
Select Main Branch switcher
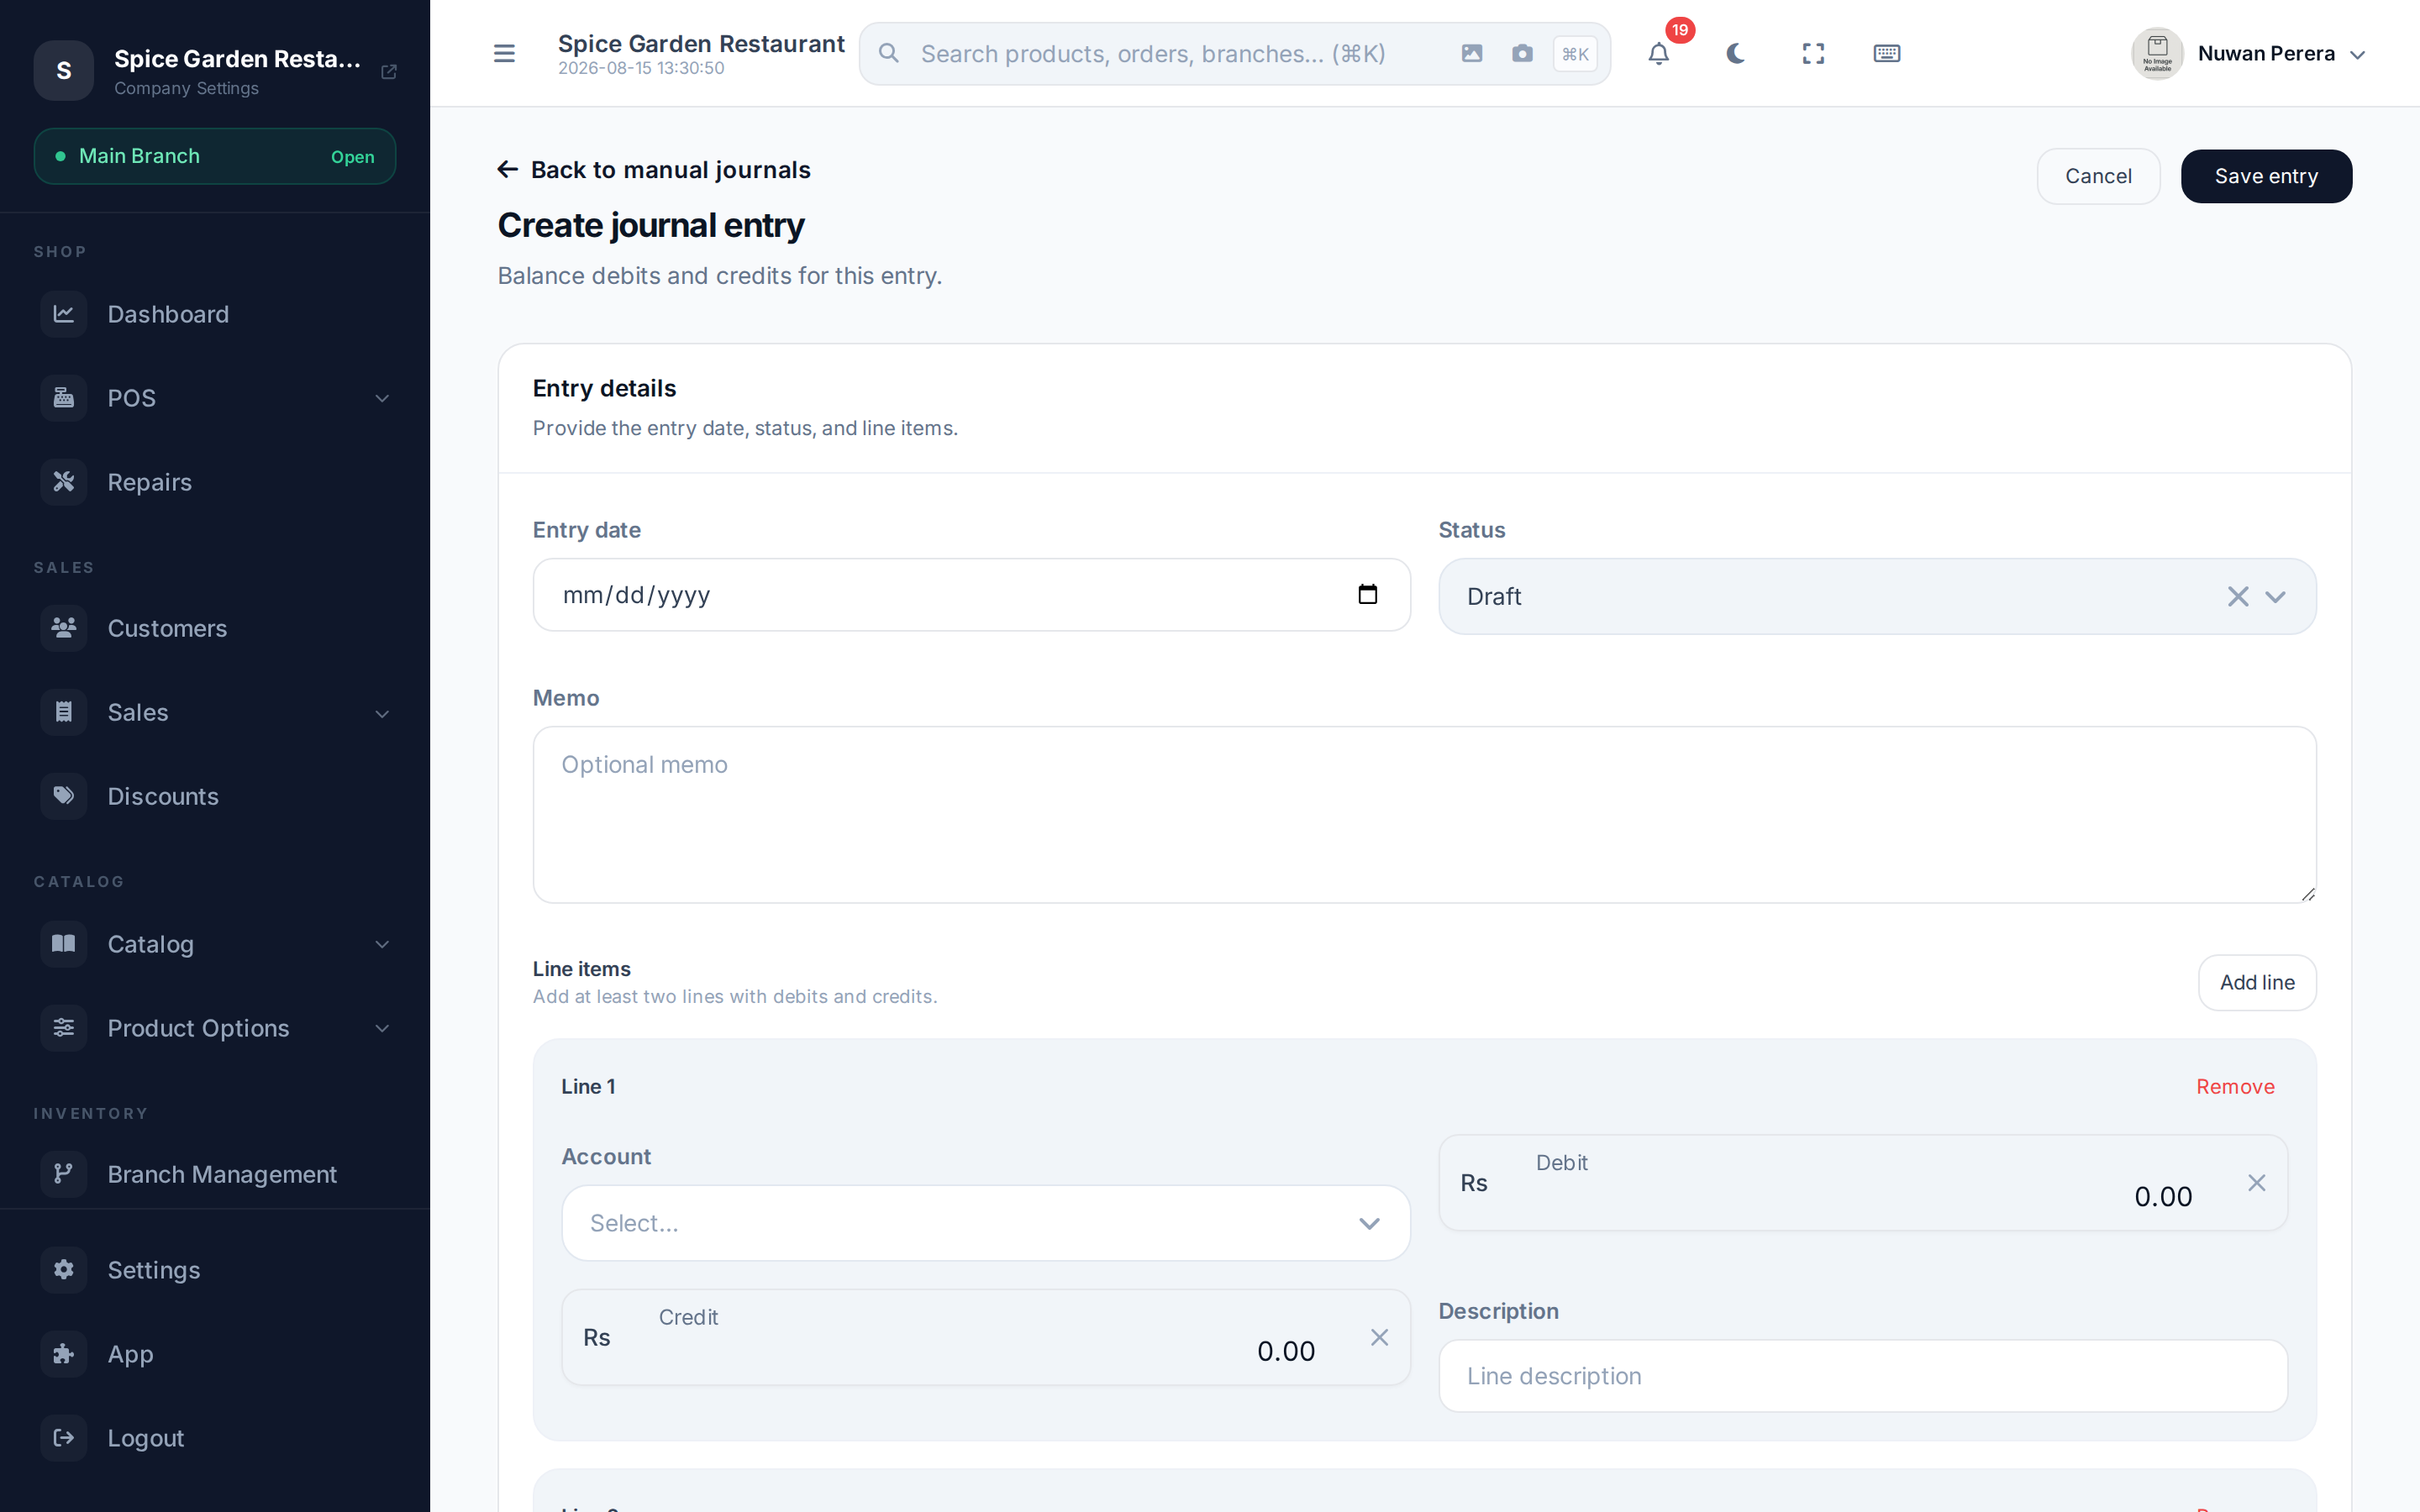215,156
